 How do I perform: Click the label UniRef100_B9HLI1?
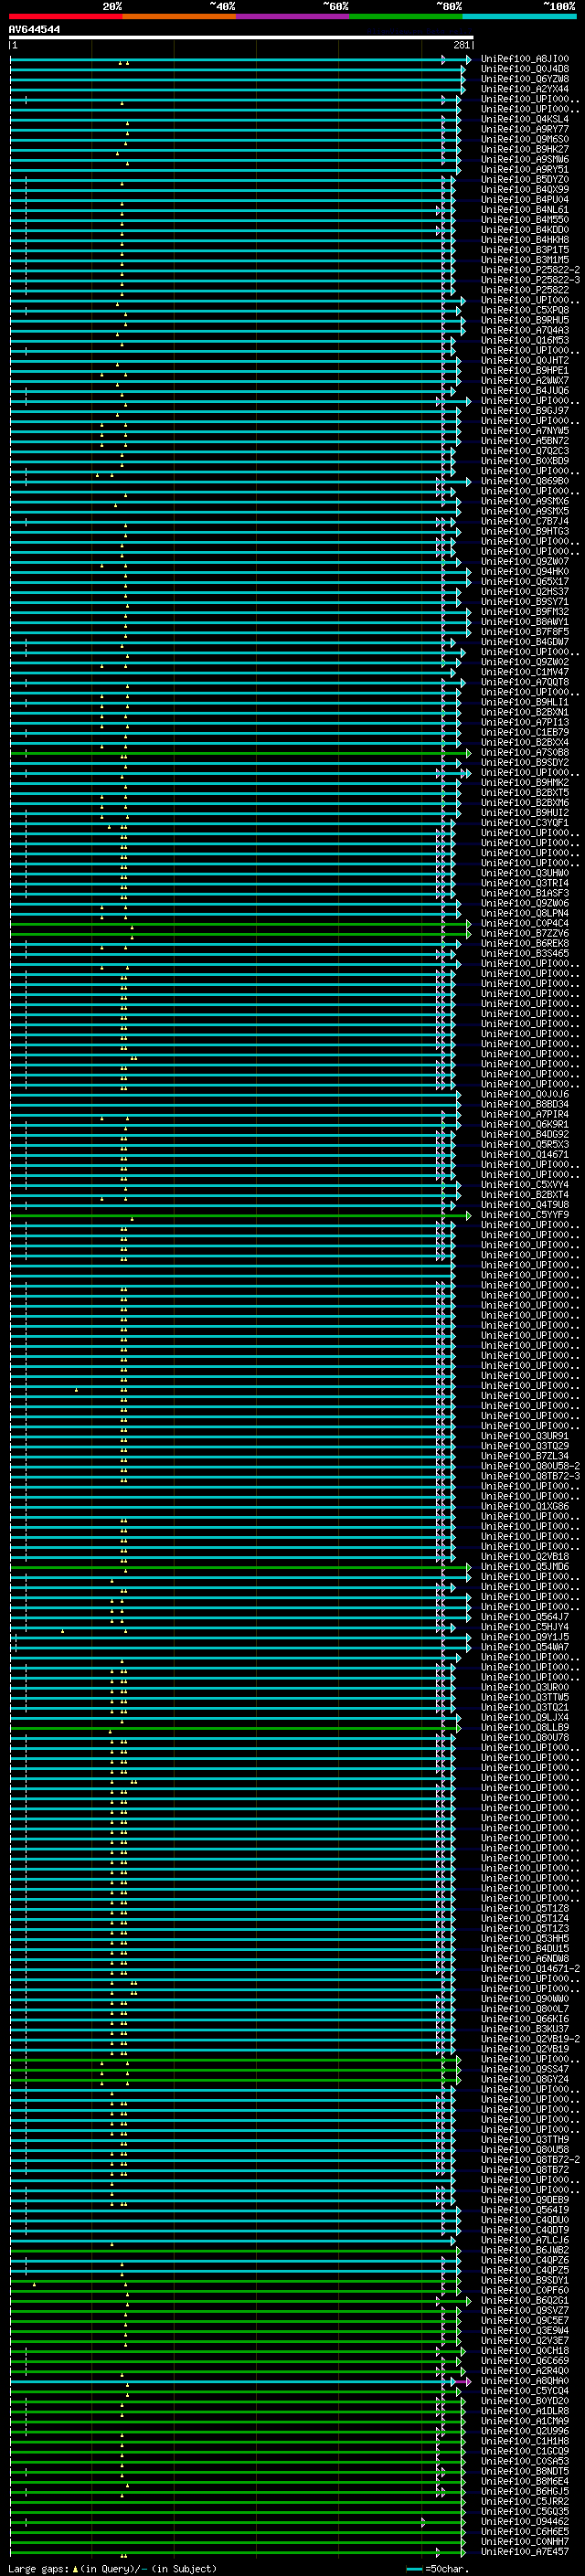point(525,702)
